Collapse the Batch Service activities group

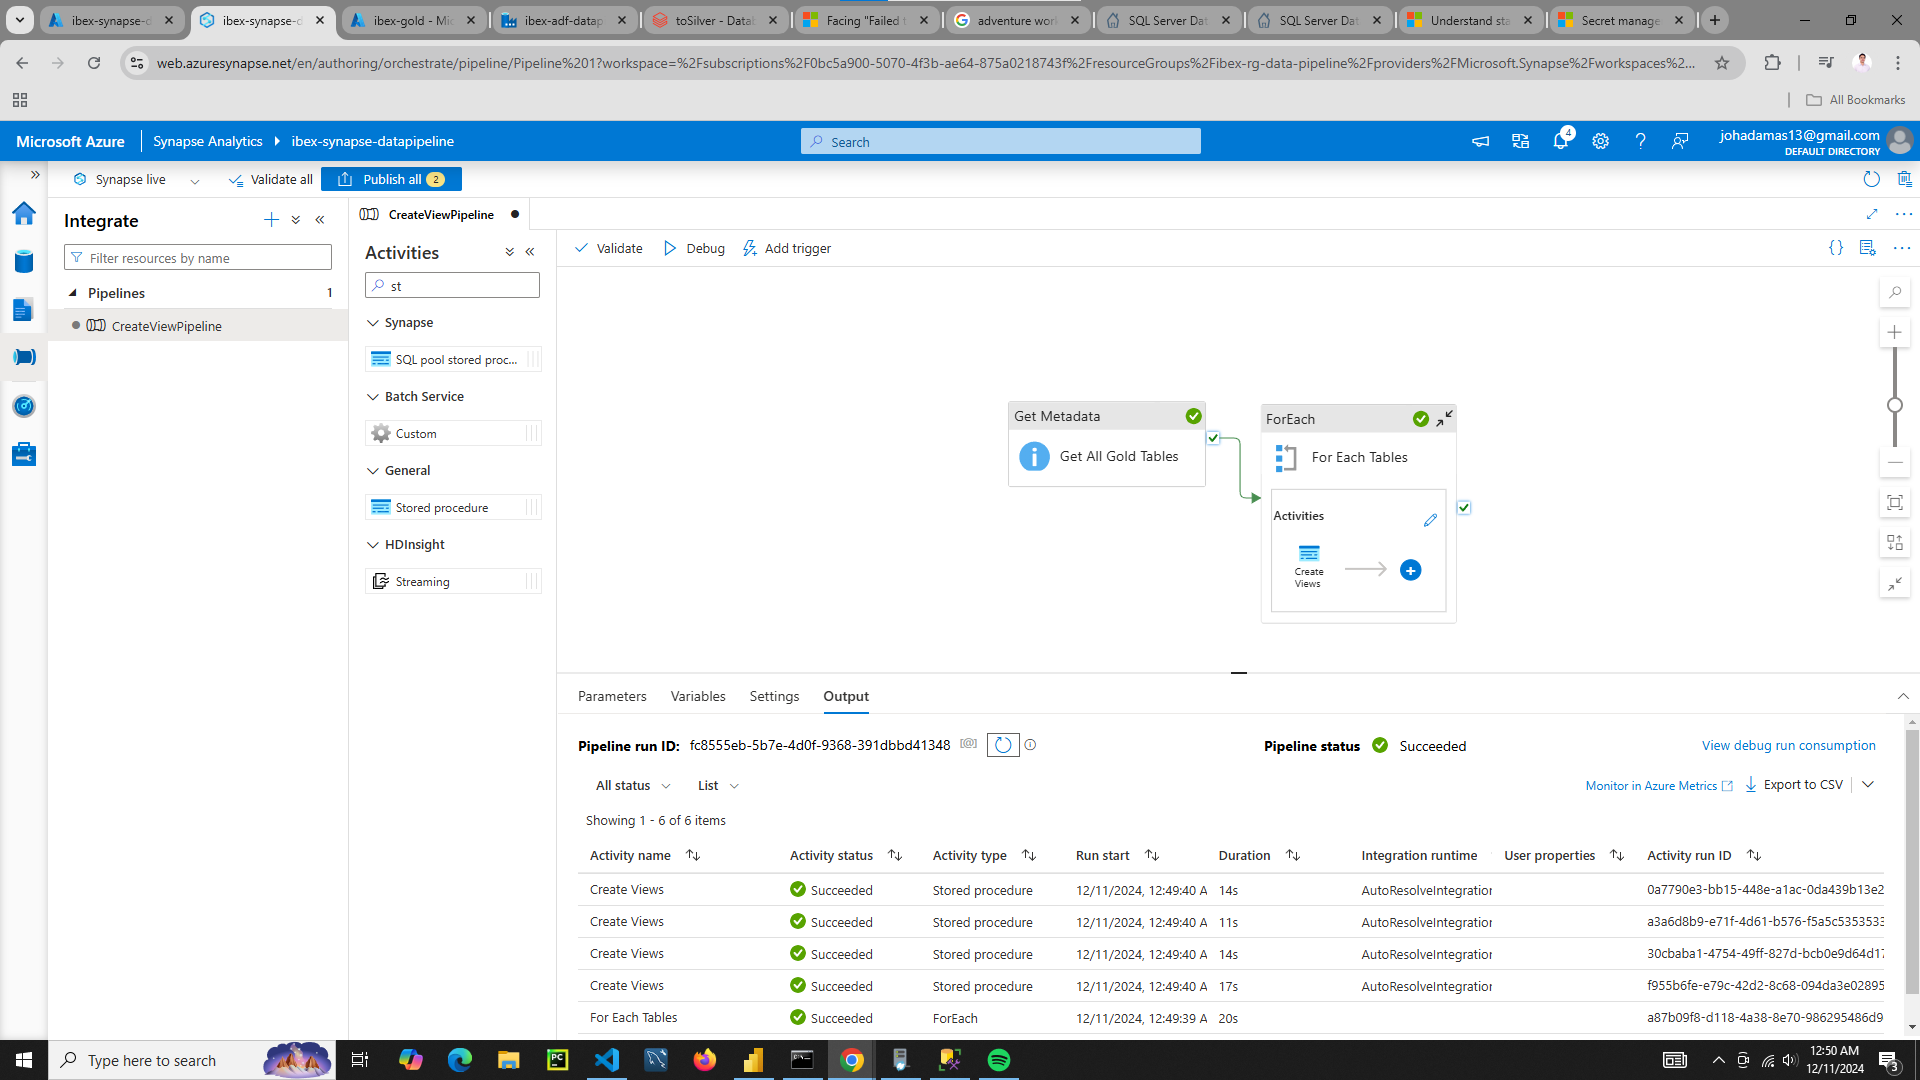coord(373,397)
